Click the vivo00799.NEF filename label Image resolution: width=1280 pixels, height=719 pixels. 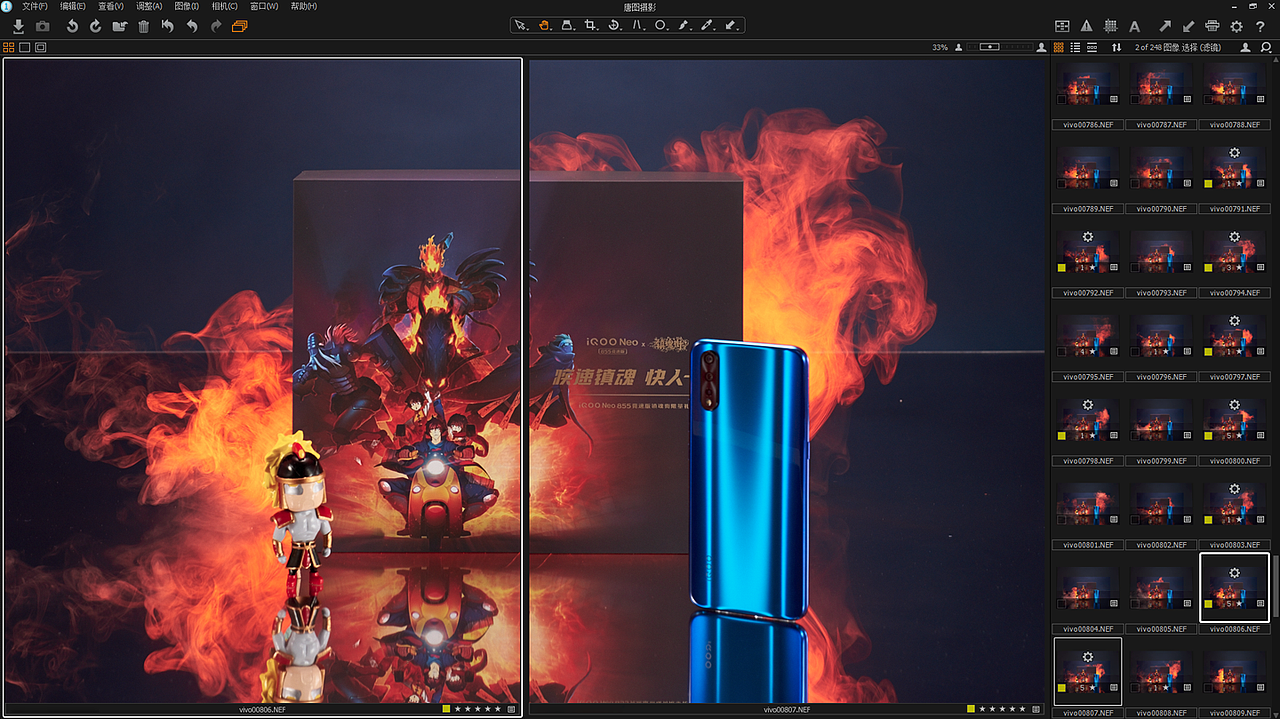(1161, 461)
